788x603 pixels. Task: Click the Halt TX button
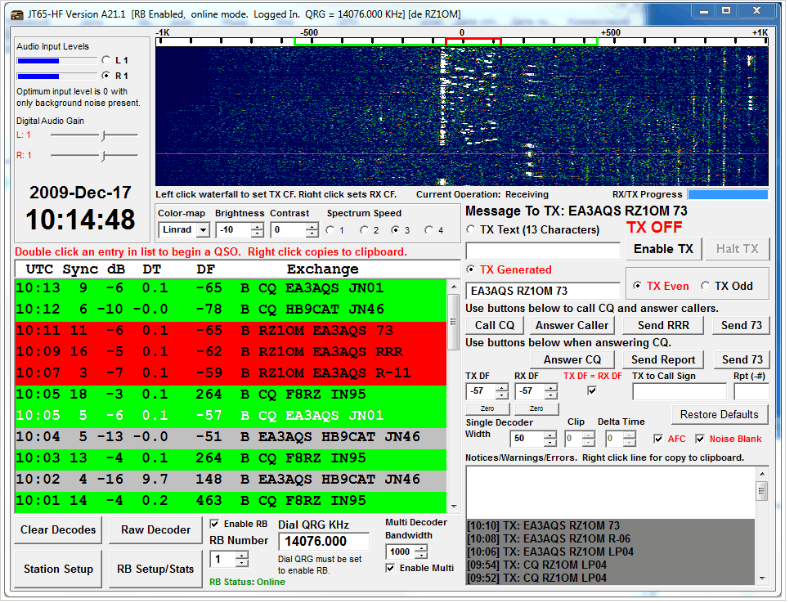click(737, 249)
